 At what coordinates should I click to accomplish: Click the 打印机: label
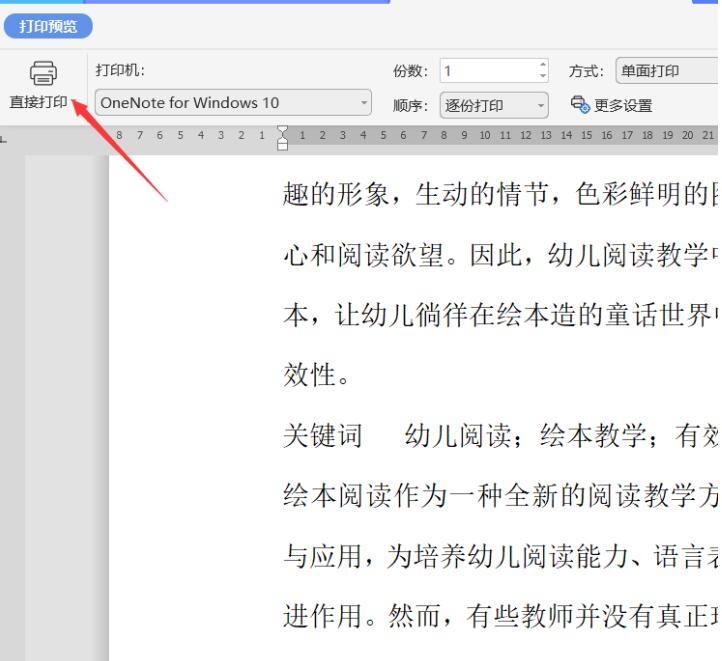[x=120, y=70]
